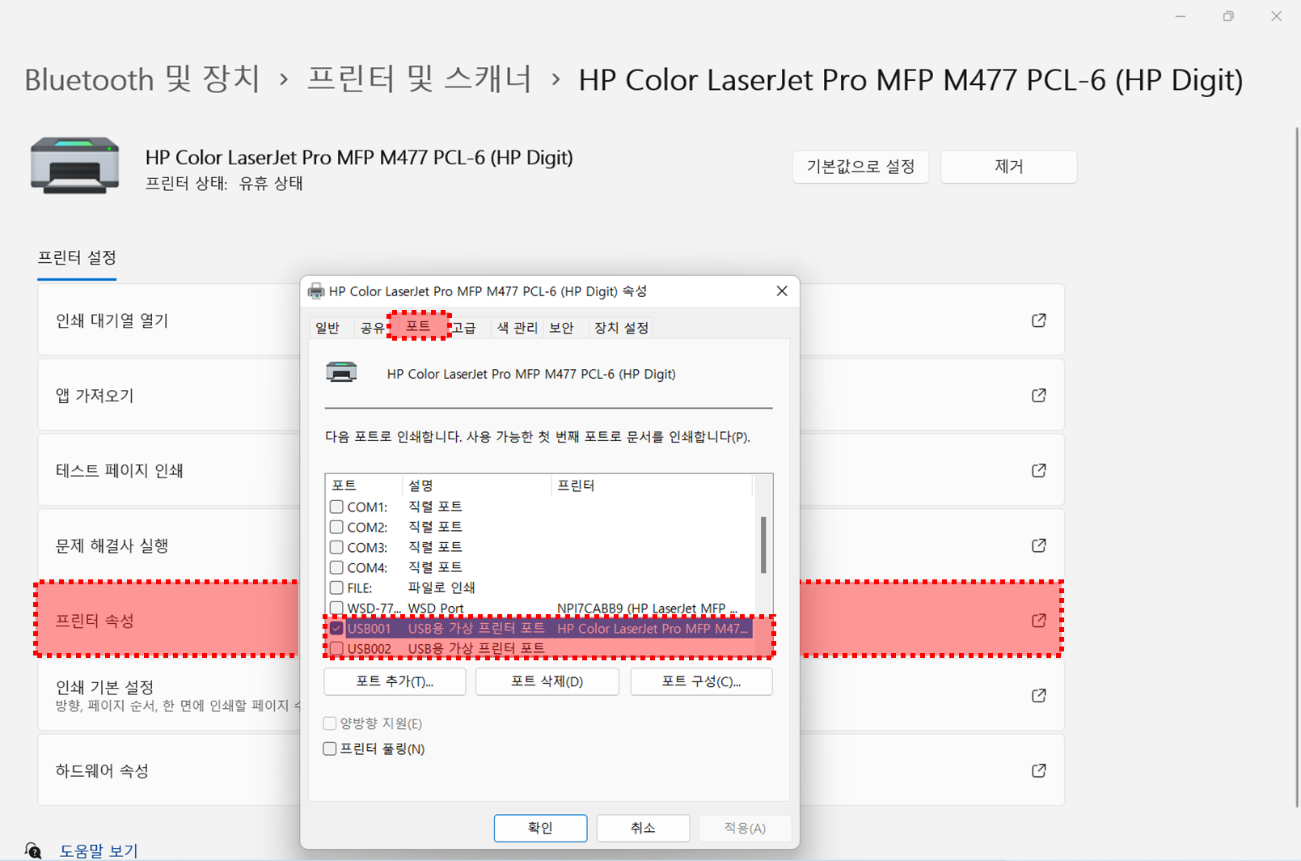Open external link icon for 인쇄 대기열 열기
The width and height of the screenshot is (1301, 861).
coord(1039,320)
